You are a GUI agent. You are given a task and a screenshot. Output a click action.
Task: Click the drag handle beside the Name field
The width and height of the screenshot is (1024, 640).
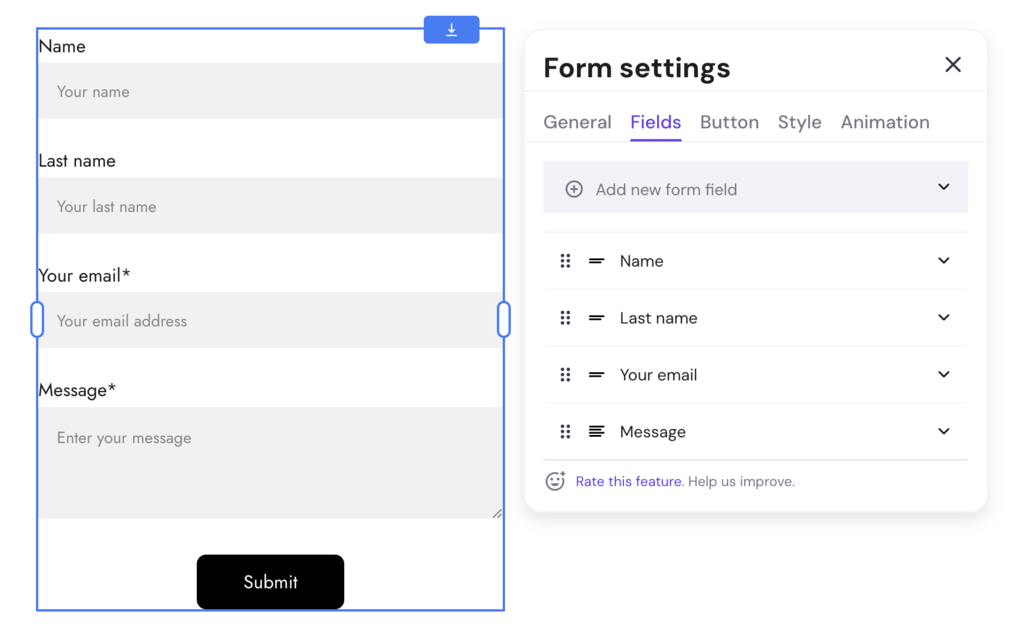point(565,260)
